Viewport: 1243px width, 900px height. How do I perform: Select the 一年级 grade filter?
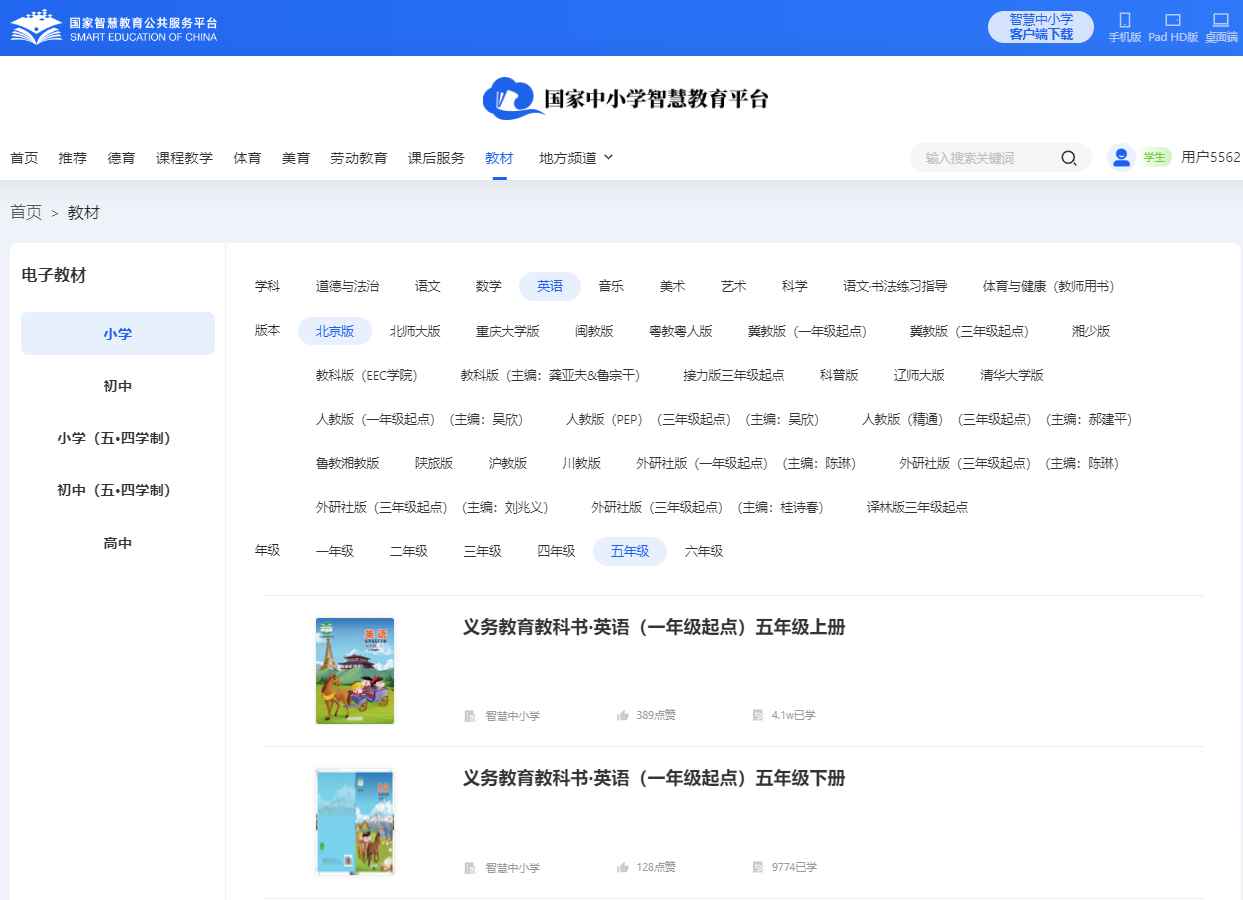coord(335,551)
